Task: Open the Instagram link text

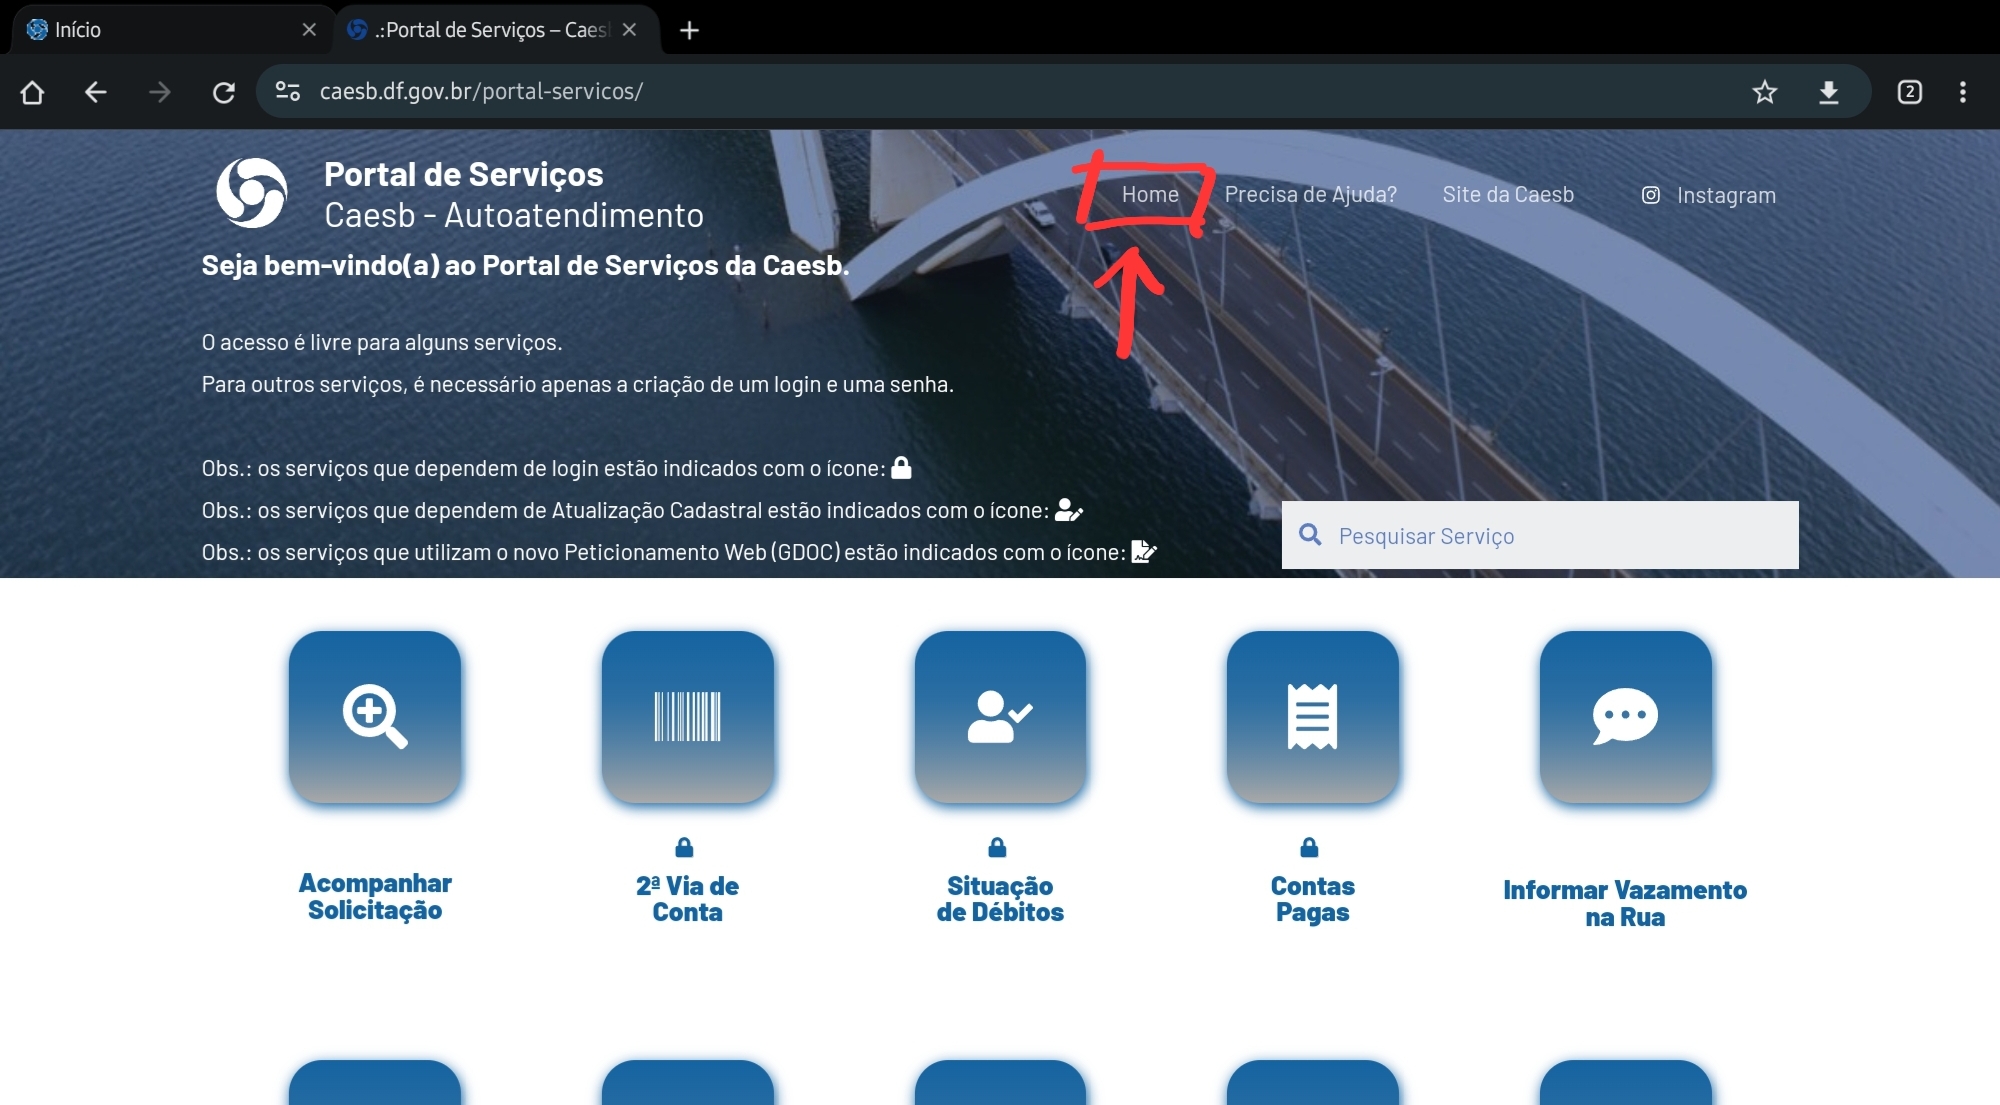Action: [x=1726, y=195]
